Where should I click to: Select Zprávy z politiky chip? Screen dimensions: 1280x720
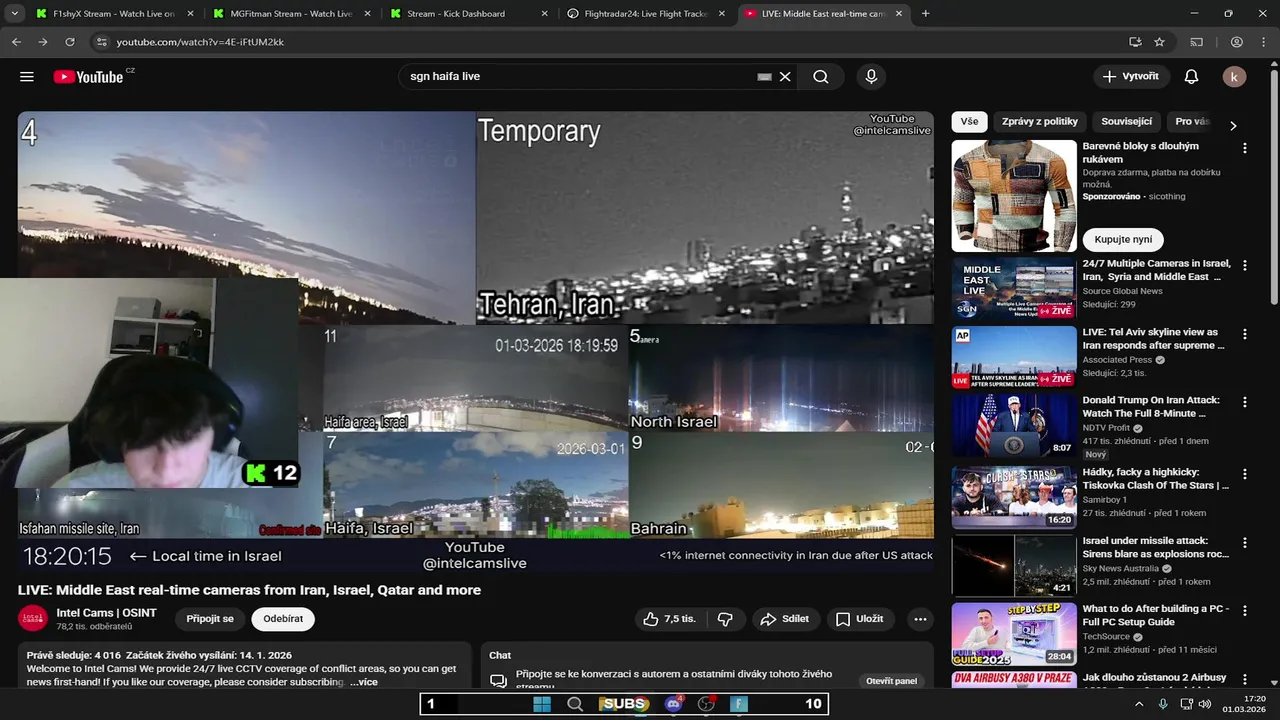(1039, 122)
